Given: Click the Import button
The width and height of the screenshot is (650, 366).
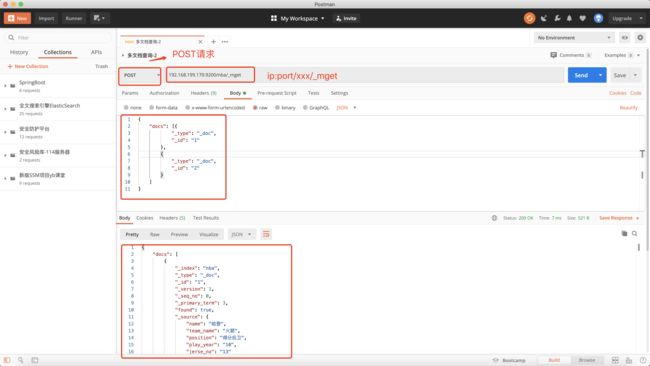Looking at the screenshot, I should tap(46, 18).
